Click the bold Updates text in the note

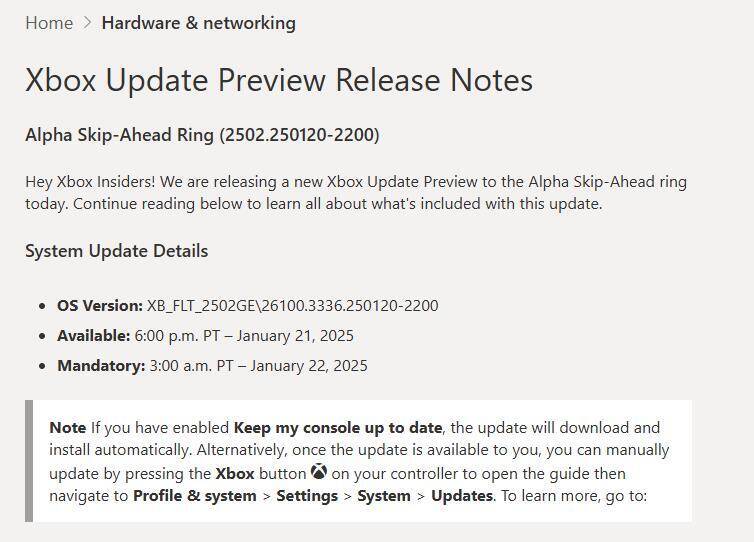point(461,496)
